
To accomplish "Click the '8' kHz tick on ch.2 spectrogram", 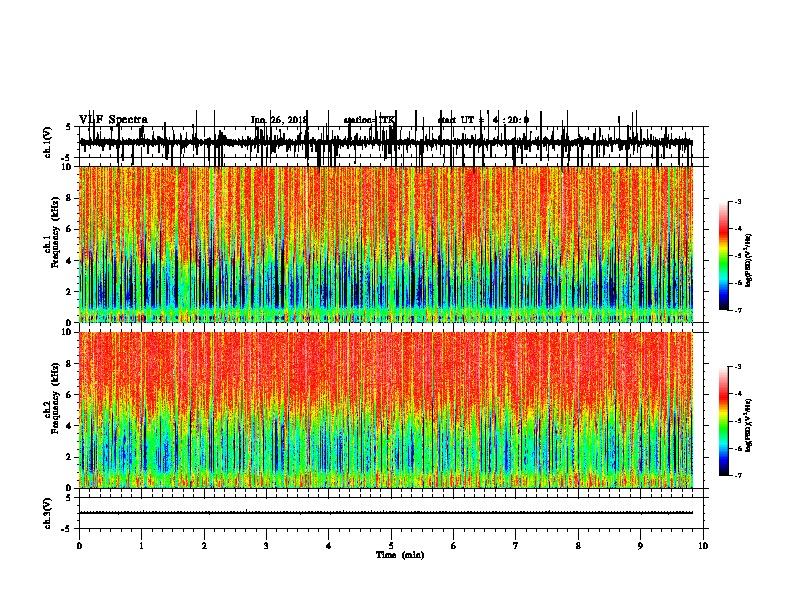I will pyautogui.click(x=70, y=364).
